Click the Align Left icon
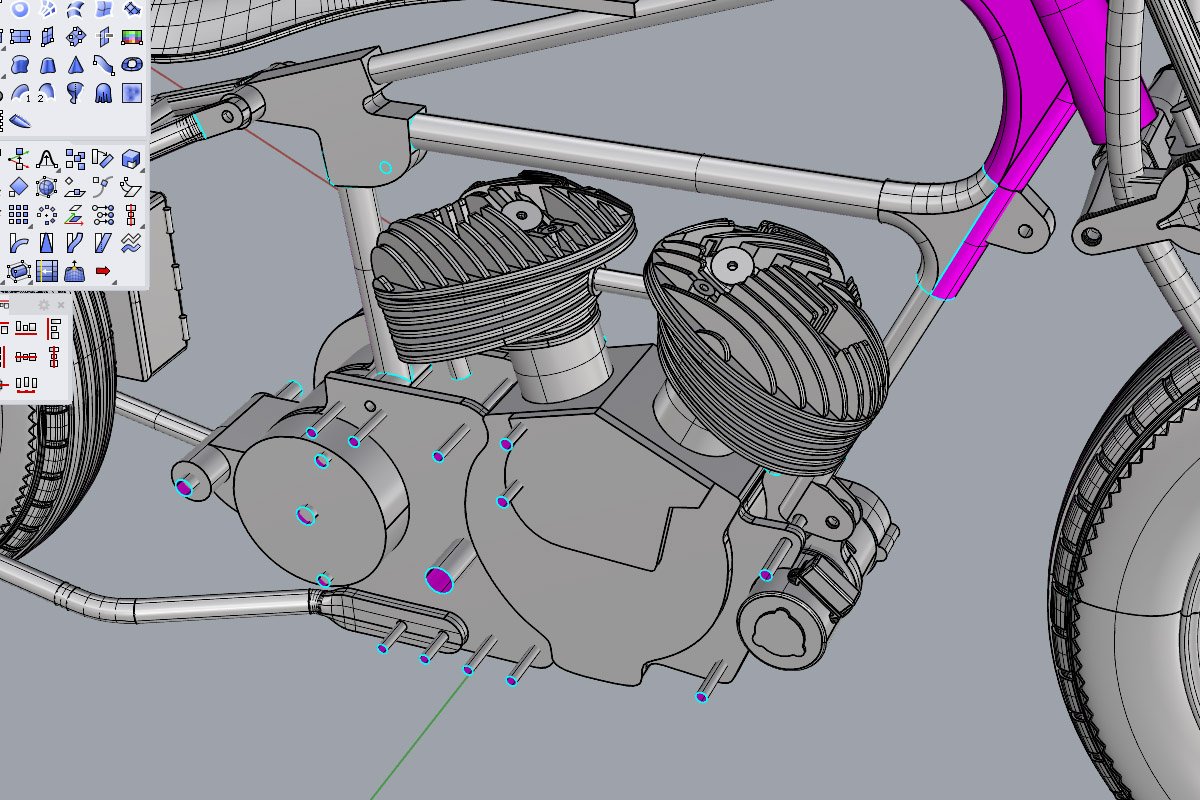Screen dimensions: 1200x800 point(53,328)
